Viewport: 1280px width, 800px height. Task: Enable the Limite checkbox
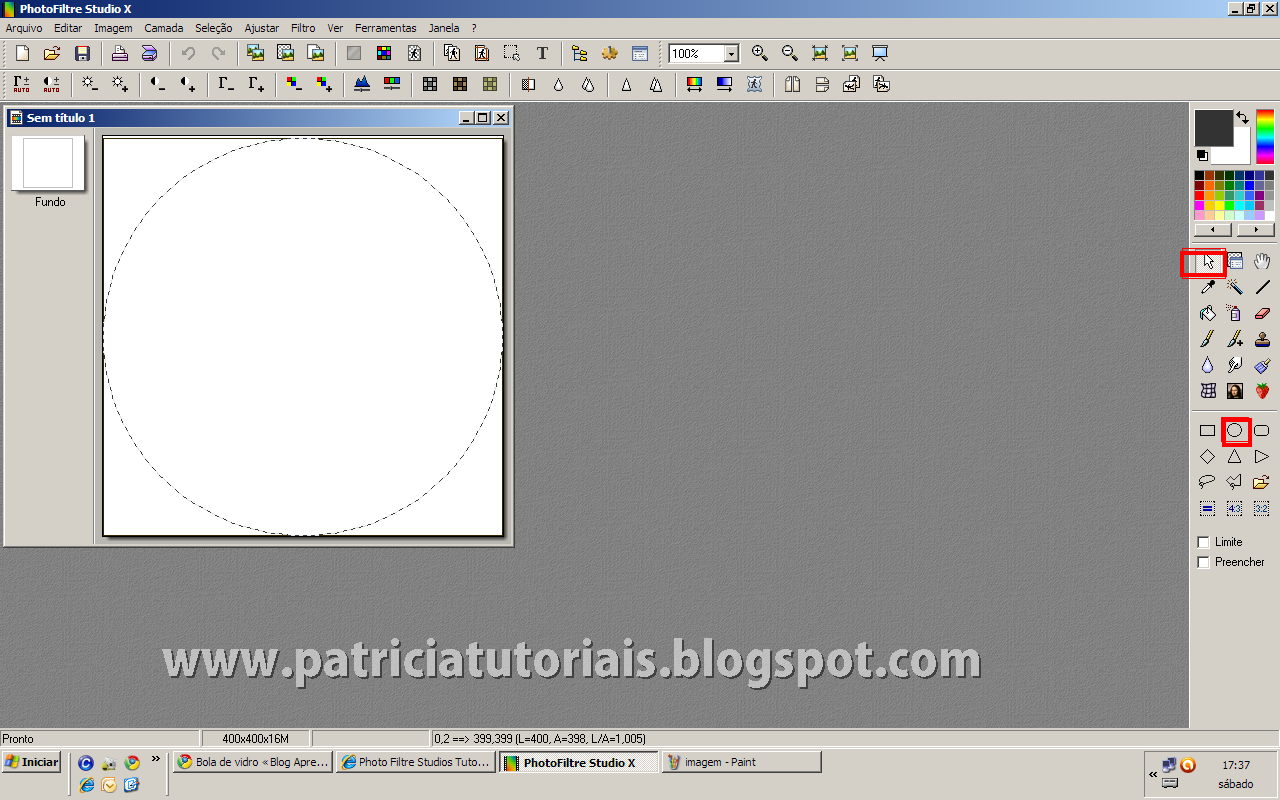[x=1204, y=542]
